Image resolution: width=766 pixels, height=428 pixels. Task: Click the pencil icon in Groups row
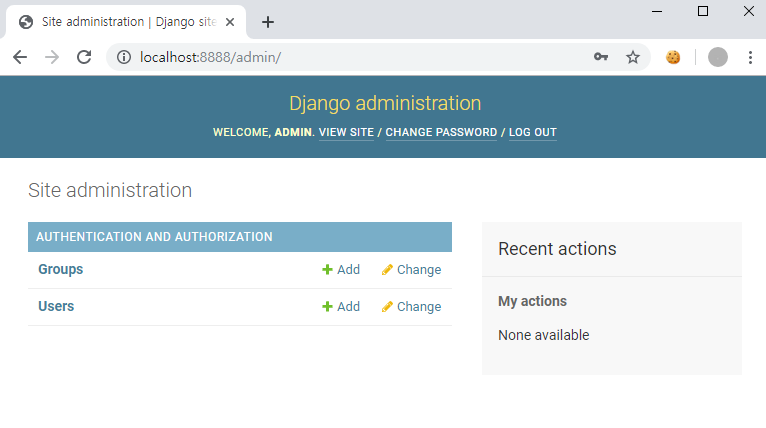pyautogui.click(x=387, y=270)
